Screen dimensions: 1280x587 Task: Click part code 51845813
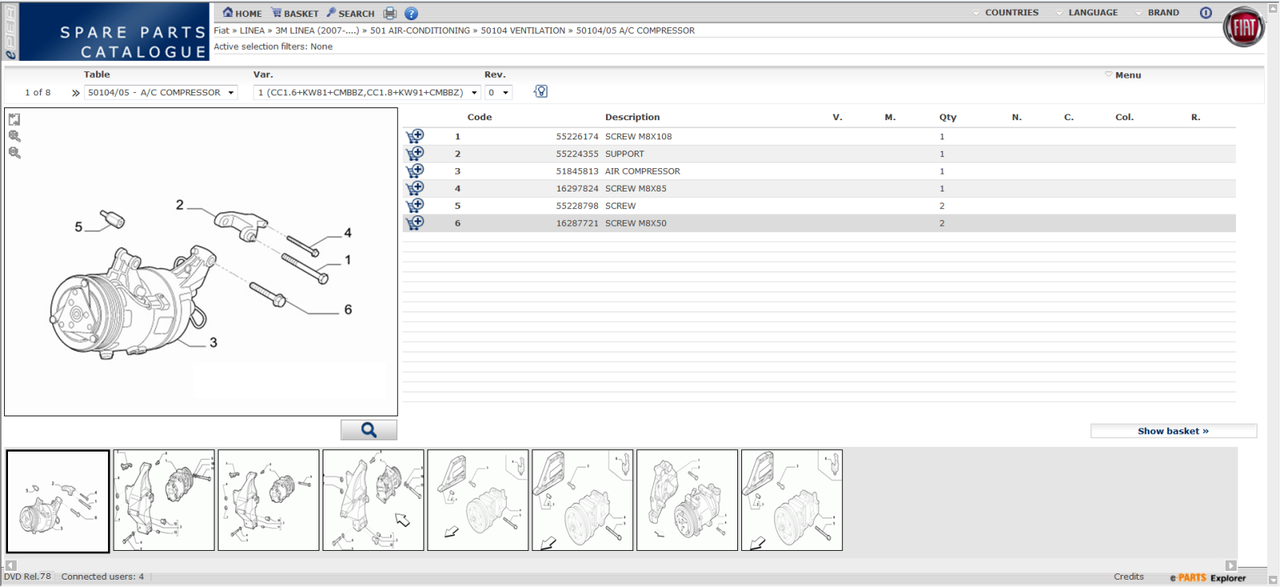point(577,171)
